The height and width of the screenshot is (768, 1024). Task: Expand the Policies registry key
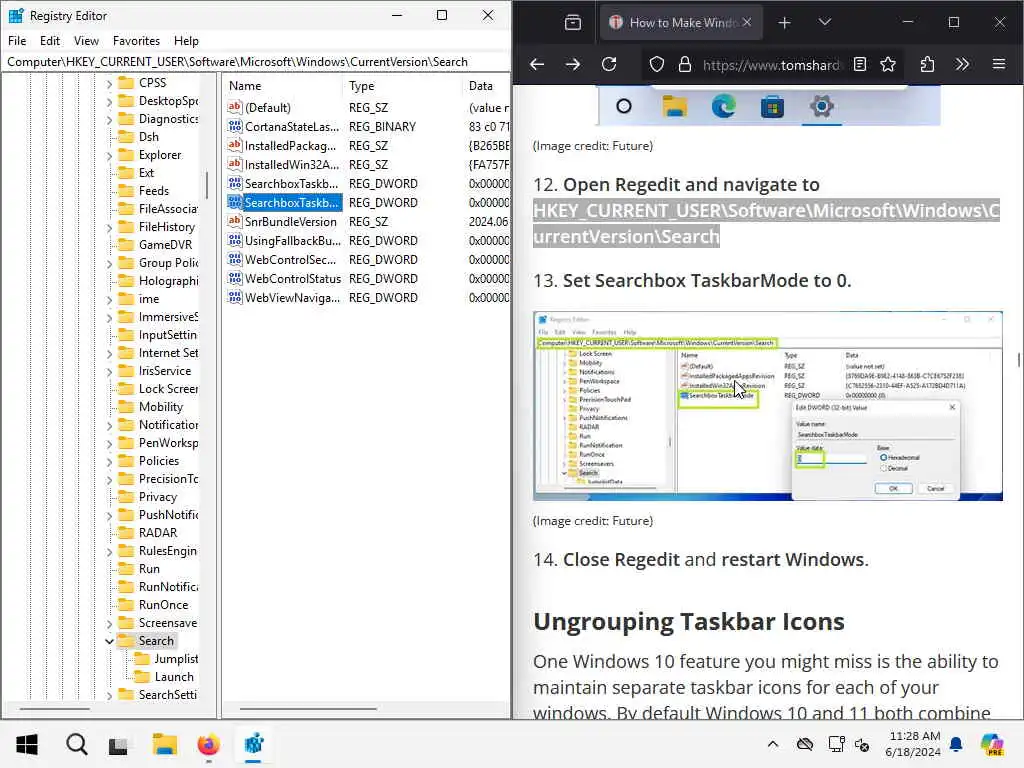110,461
